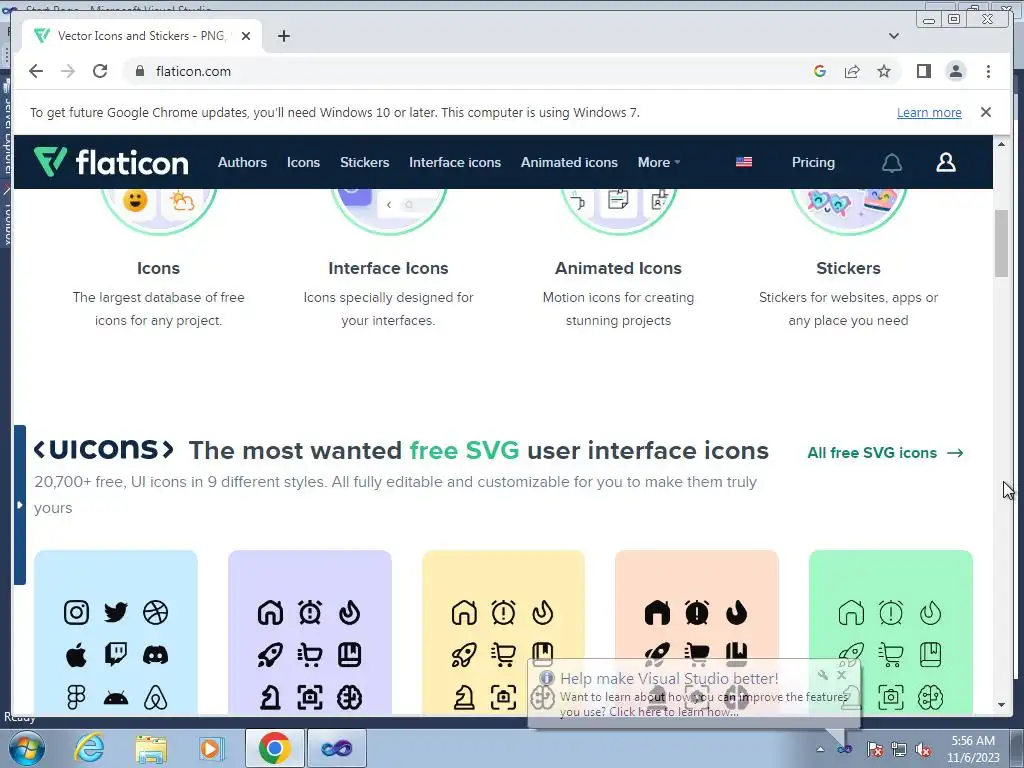View site information lock icon
Image resolution: width=1024 pixels, height=768 pixels.
[x=139, y=71]
